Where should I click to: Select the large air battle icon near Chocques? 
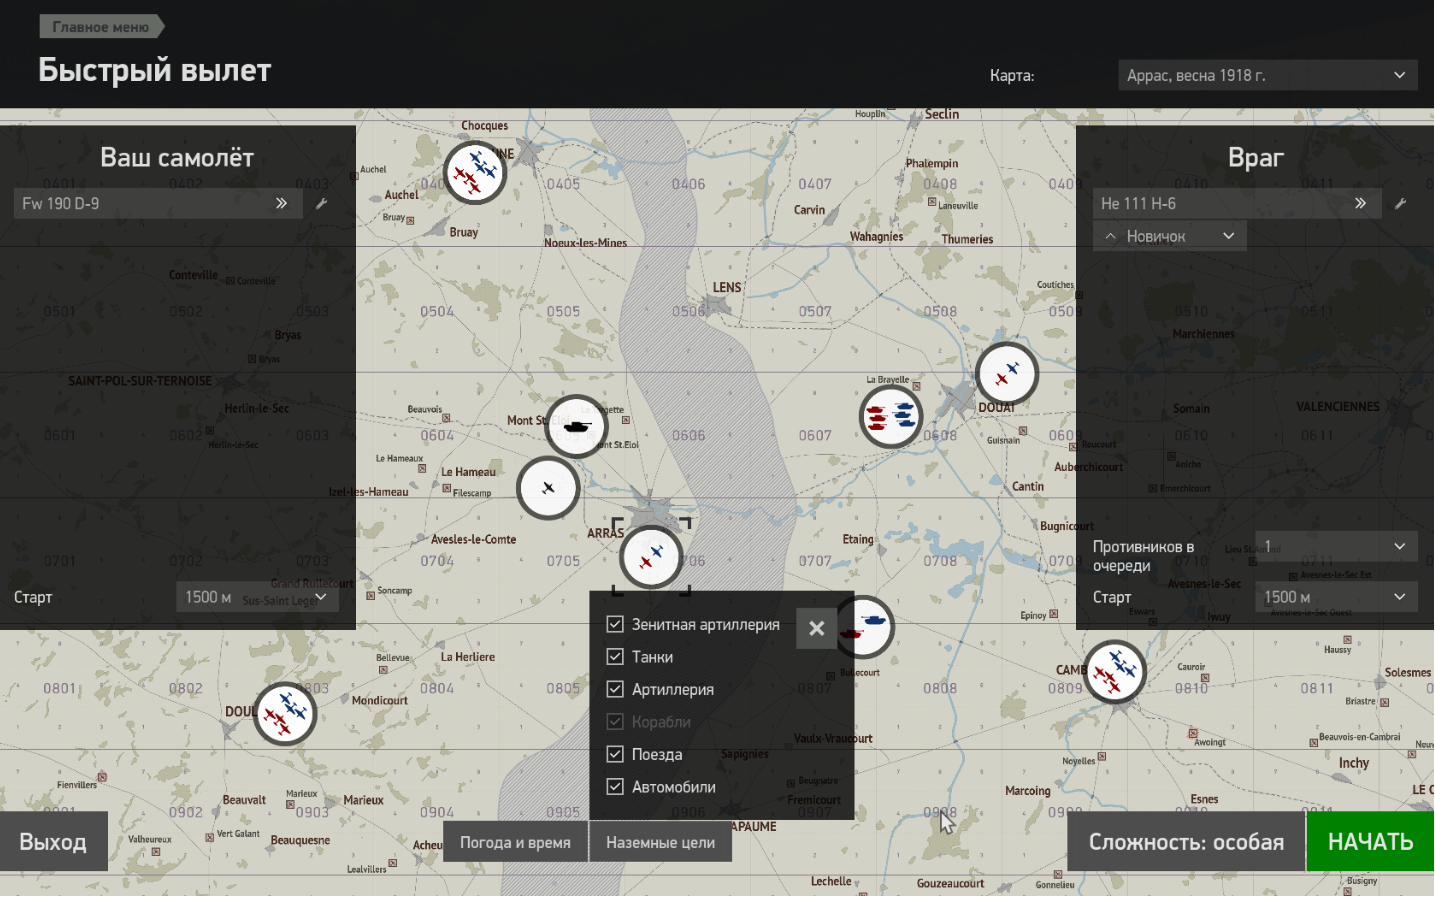[x=475, y=172]
